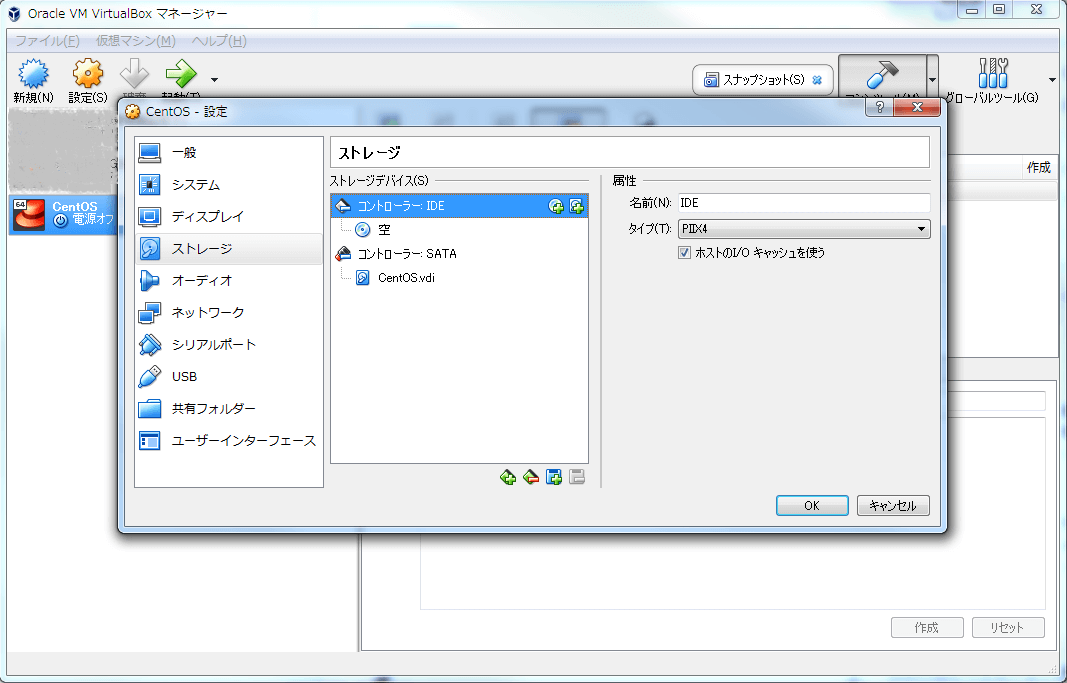
Task: Start VM with green arrow icon
Action: [181, 73]
